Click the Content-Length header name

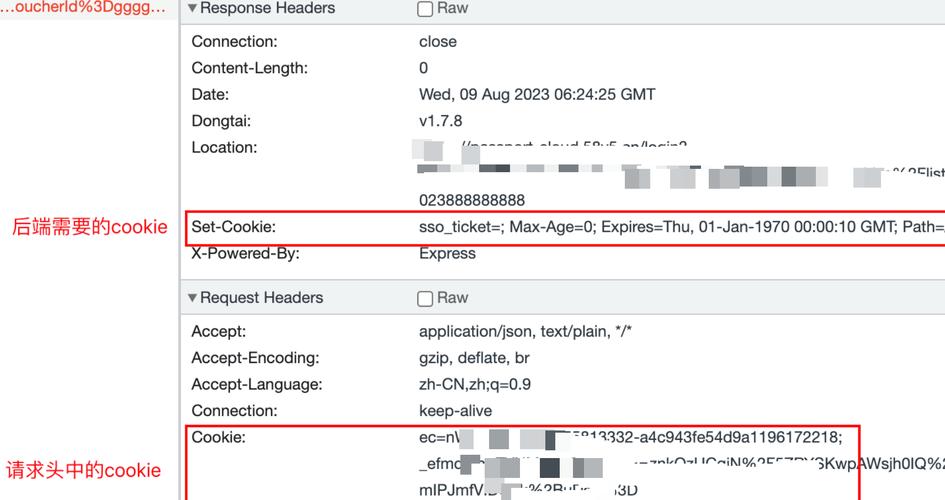(x=249, y=68)
